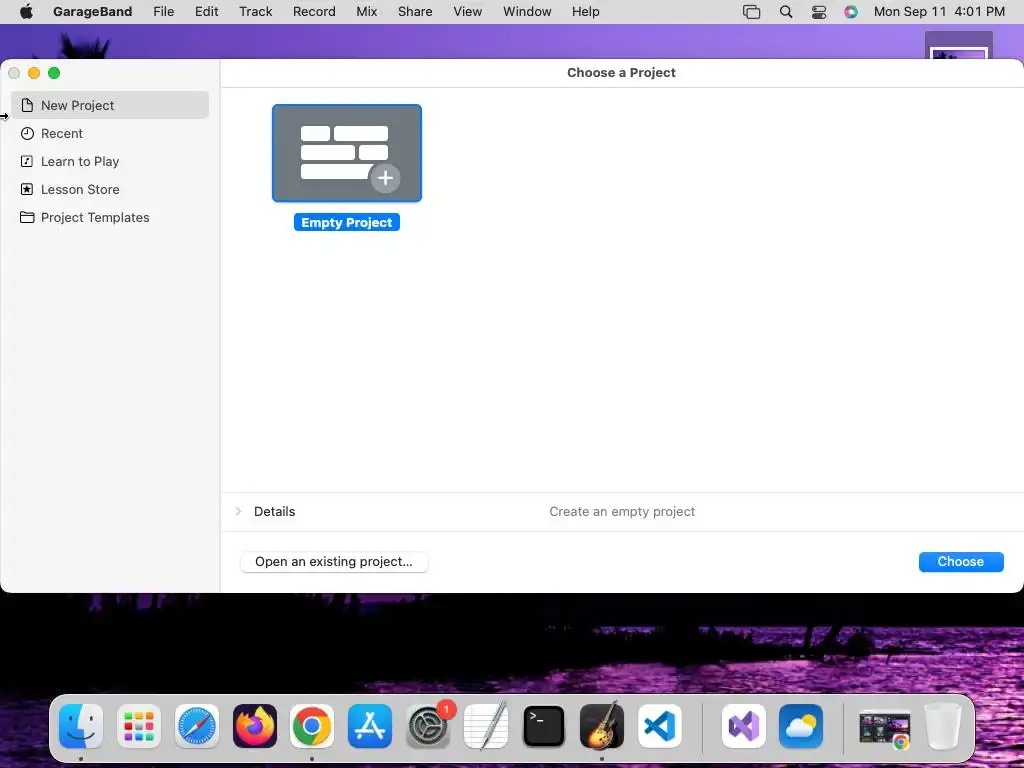The height and width of the screenshot is (768, 1024).
Task: Click the Lesson Store star icon
Action: coord(27,189)
